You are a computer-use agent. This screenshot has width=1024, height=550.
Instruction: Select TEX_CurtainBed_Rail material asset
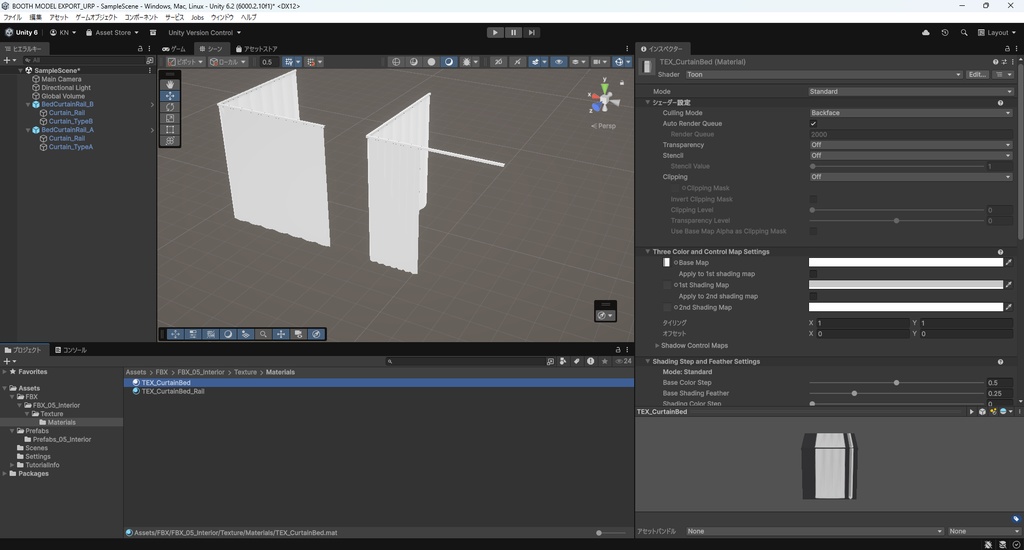[172, 391]
